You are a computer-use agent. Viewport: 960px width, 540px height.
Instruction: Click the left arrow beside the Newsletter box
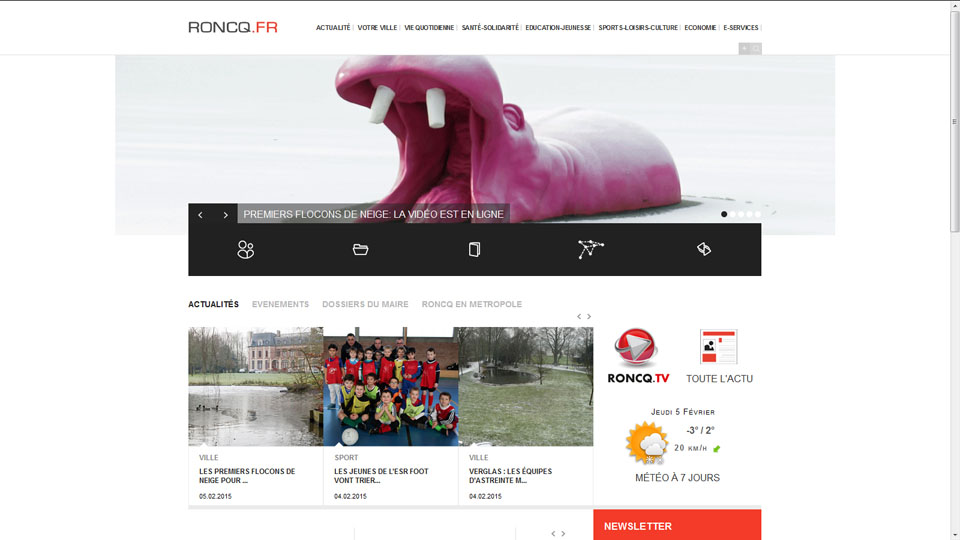[x=553, y=534]
